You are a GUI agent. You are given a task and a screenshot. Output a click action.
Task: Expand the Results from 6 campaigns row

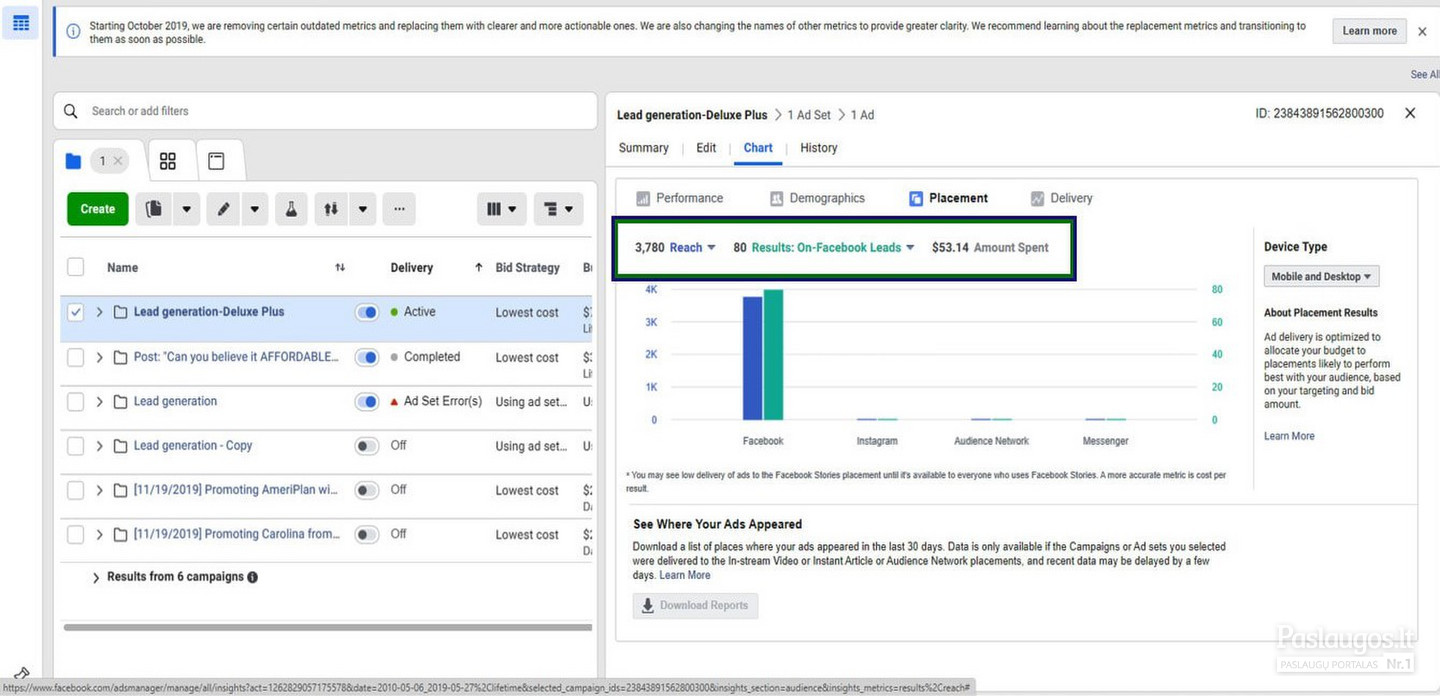coord(96,577)
